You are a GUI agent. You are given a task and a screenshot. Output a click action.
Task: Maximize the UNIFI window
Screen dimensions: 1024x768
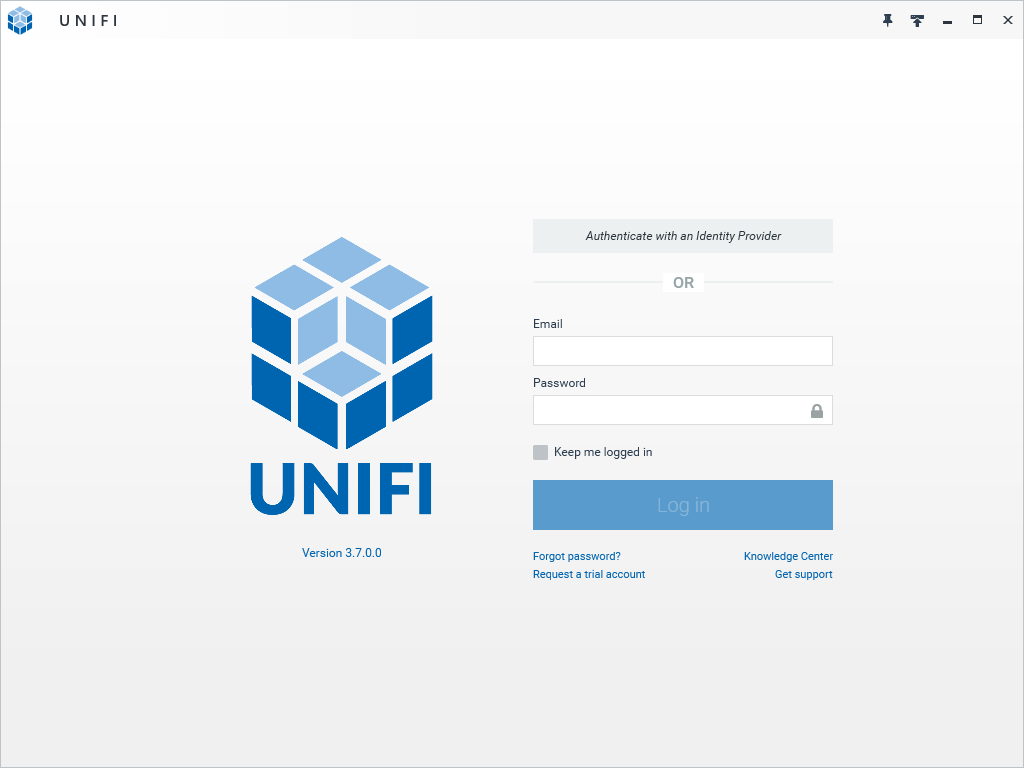(977, 20)
